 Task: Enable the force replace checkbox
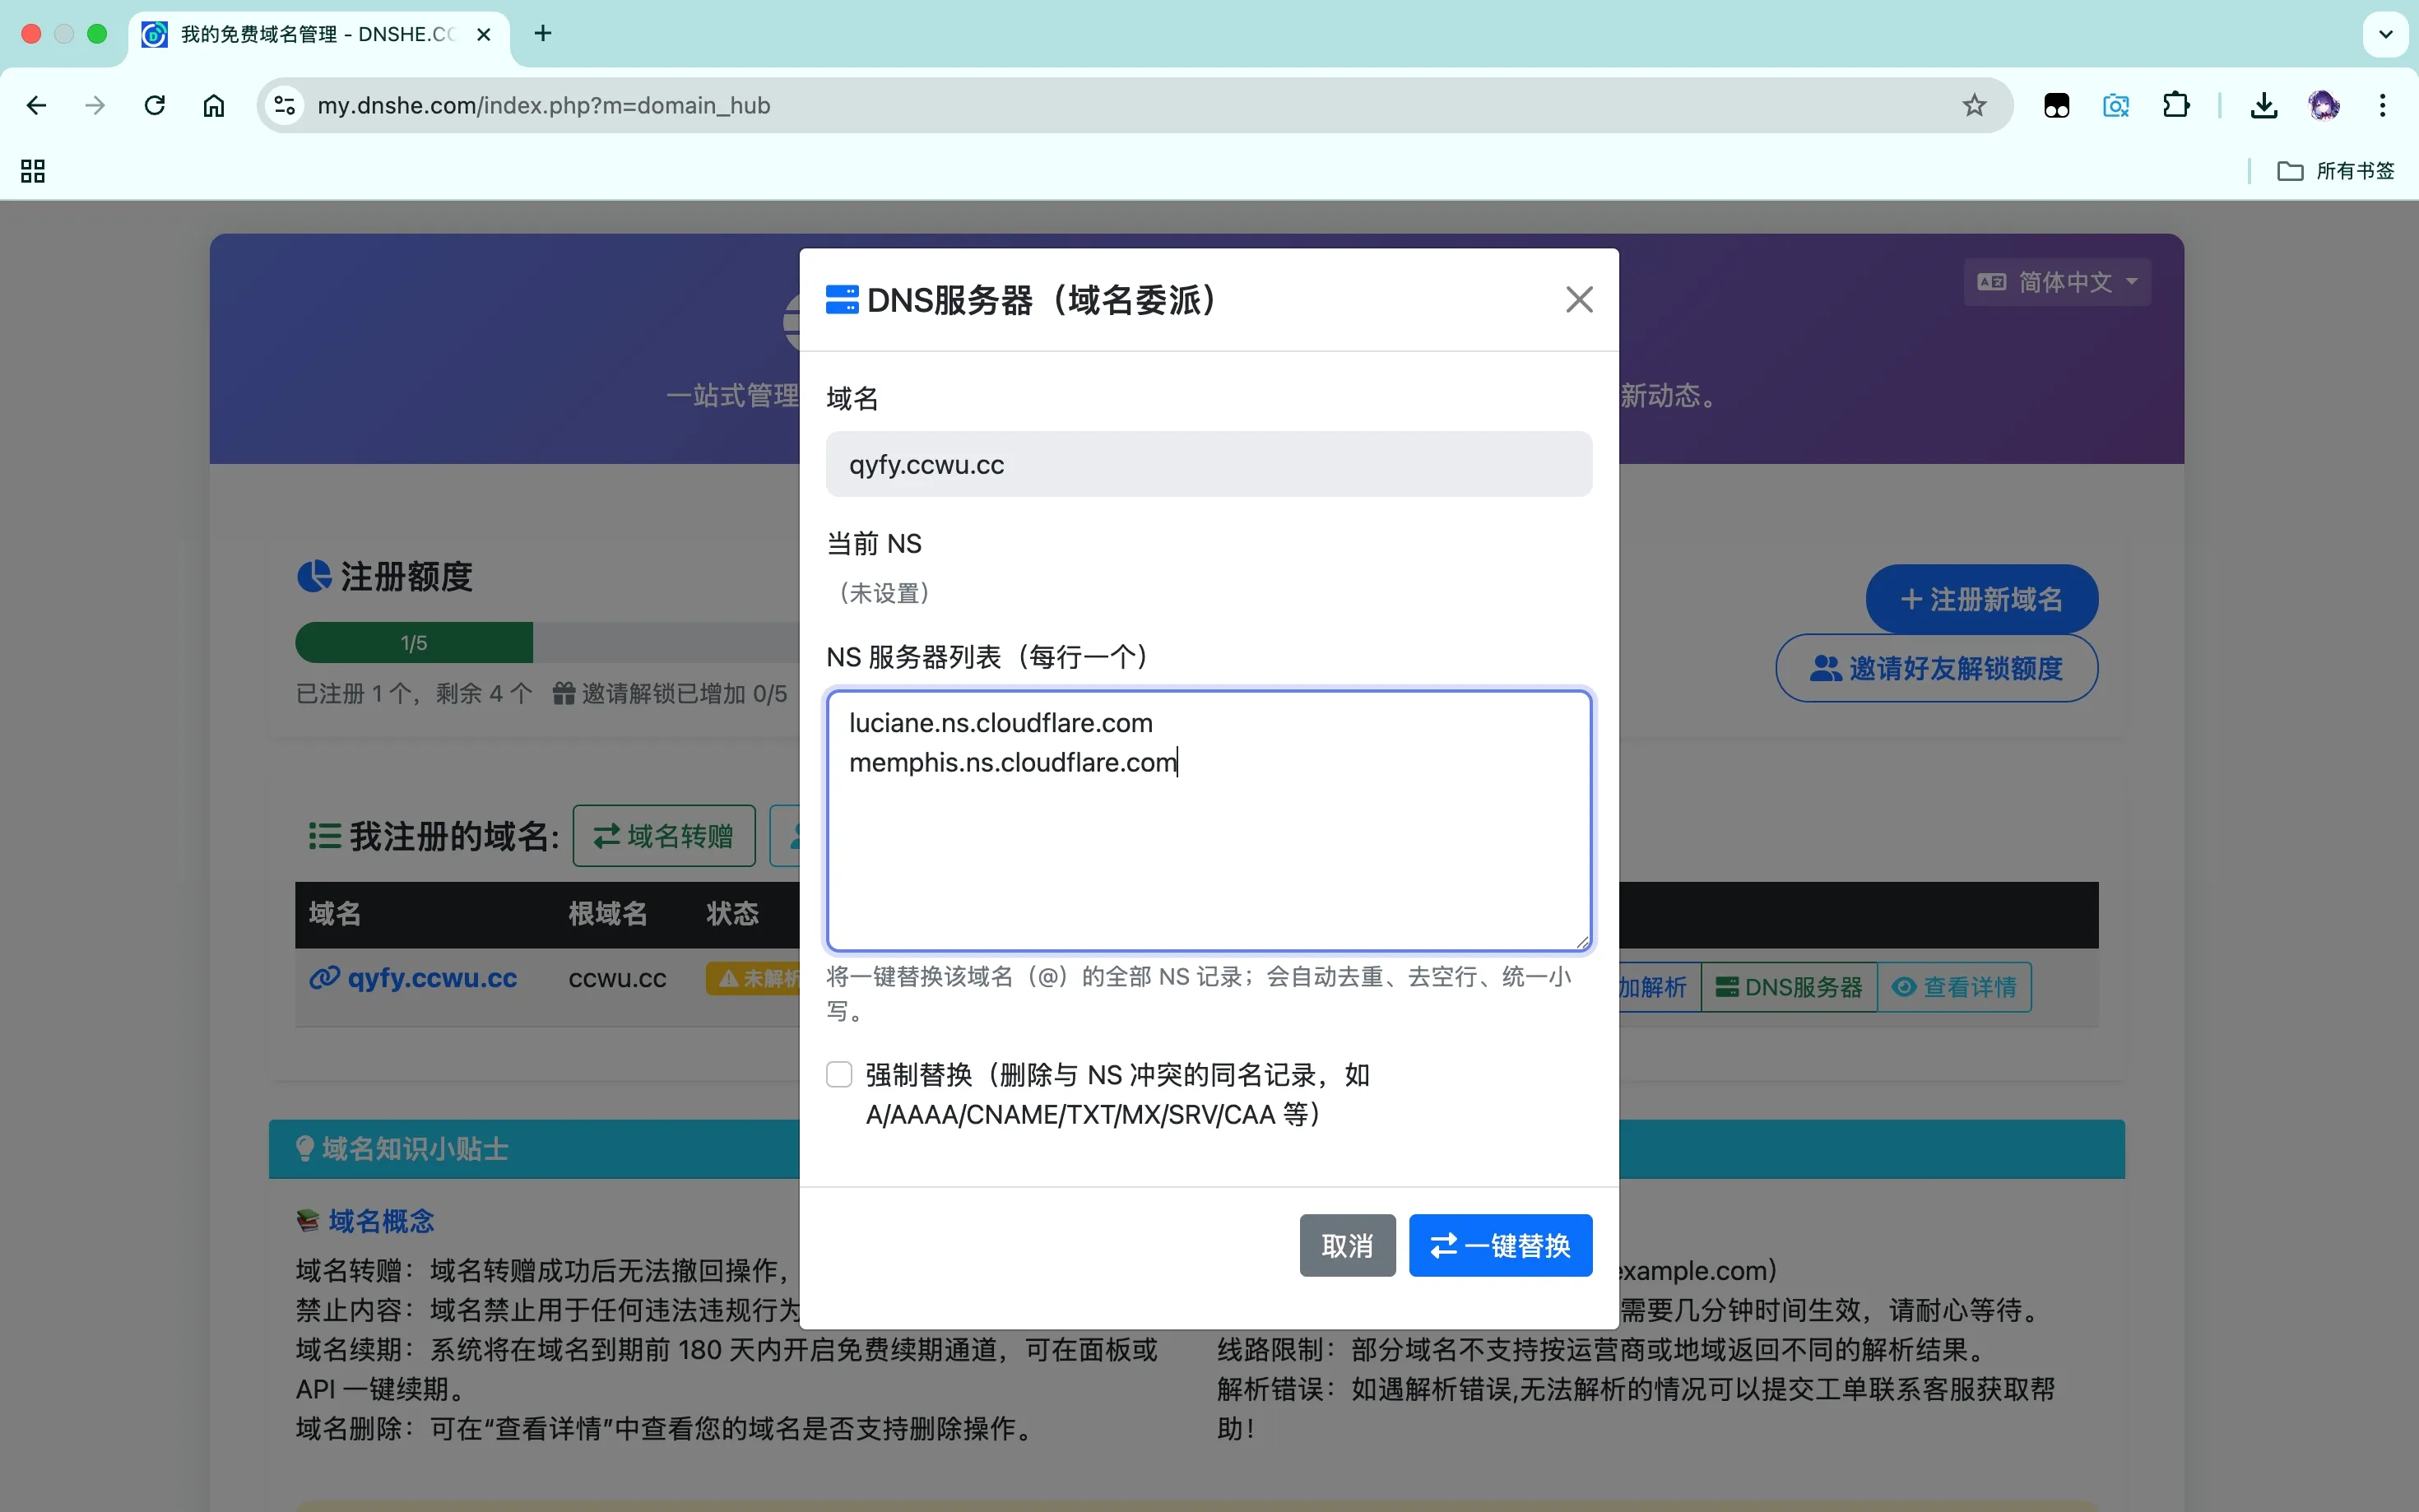point(839,1075)
